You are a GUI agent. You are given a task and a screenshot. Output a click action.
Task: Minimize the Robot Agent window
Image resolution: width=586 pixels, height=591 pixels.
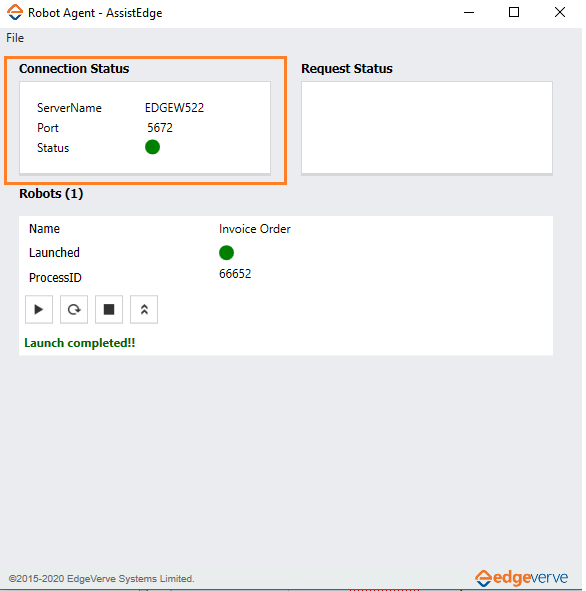(x=468, y=12)
